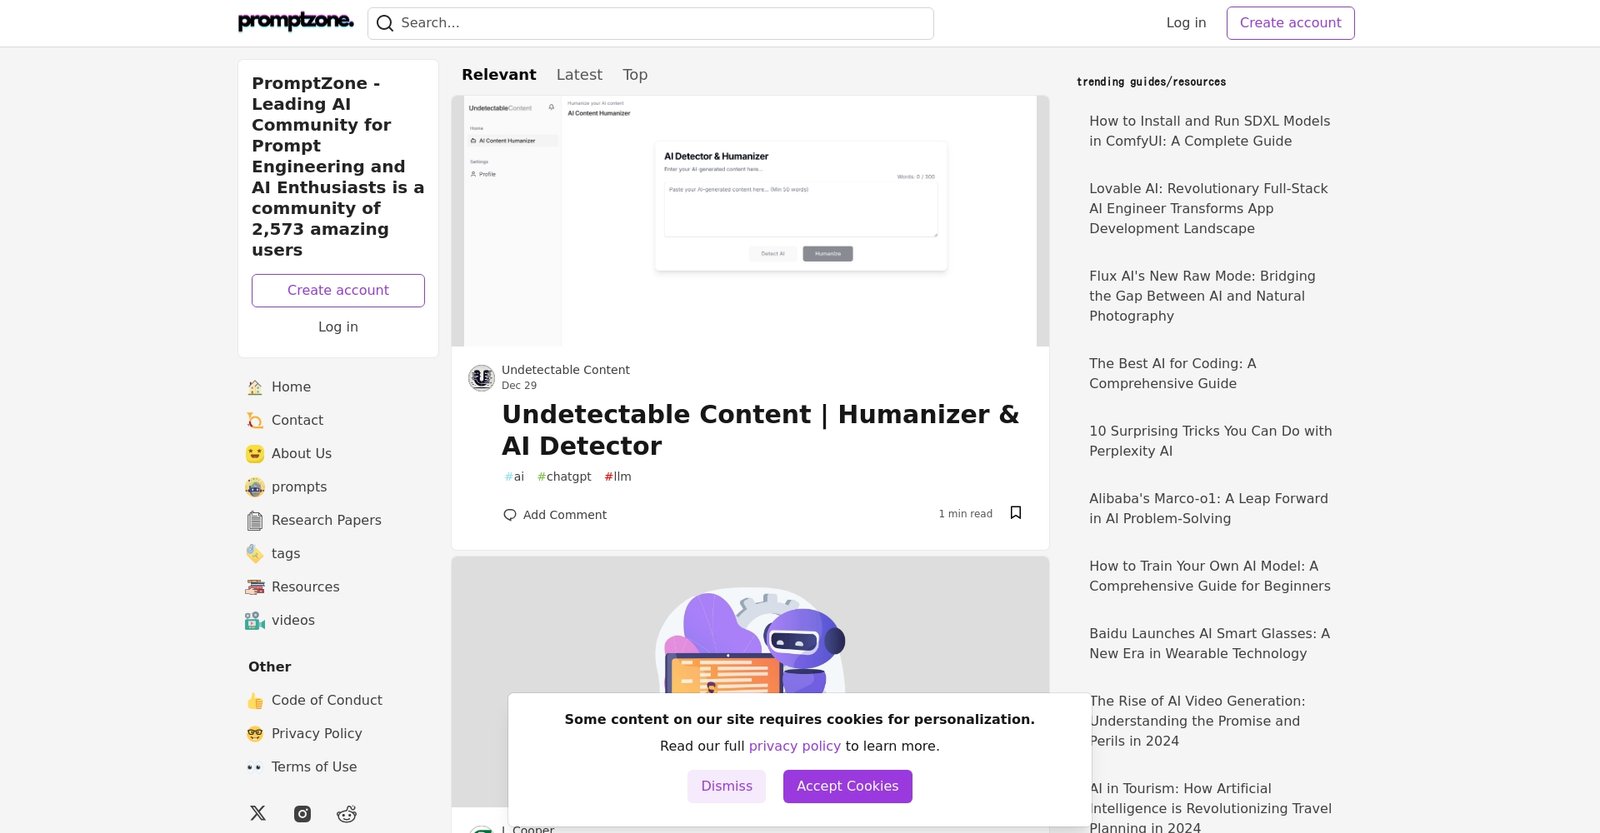Open the Reddit social icon
The height and width of the screenshot is (833, 1600).
point(347,814)
